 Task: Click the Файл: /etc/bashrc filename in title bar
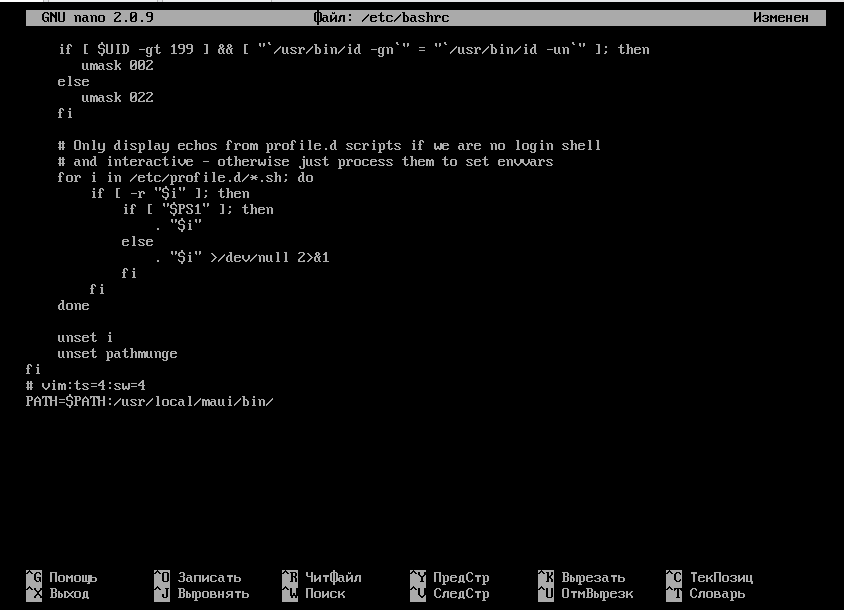click(382, 18)
